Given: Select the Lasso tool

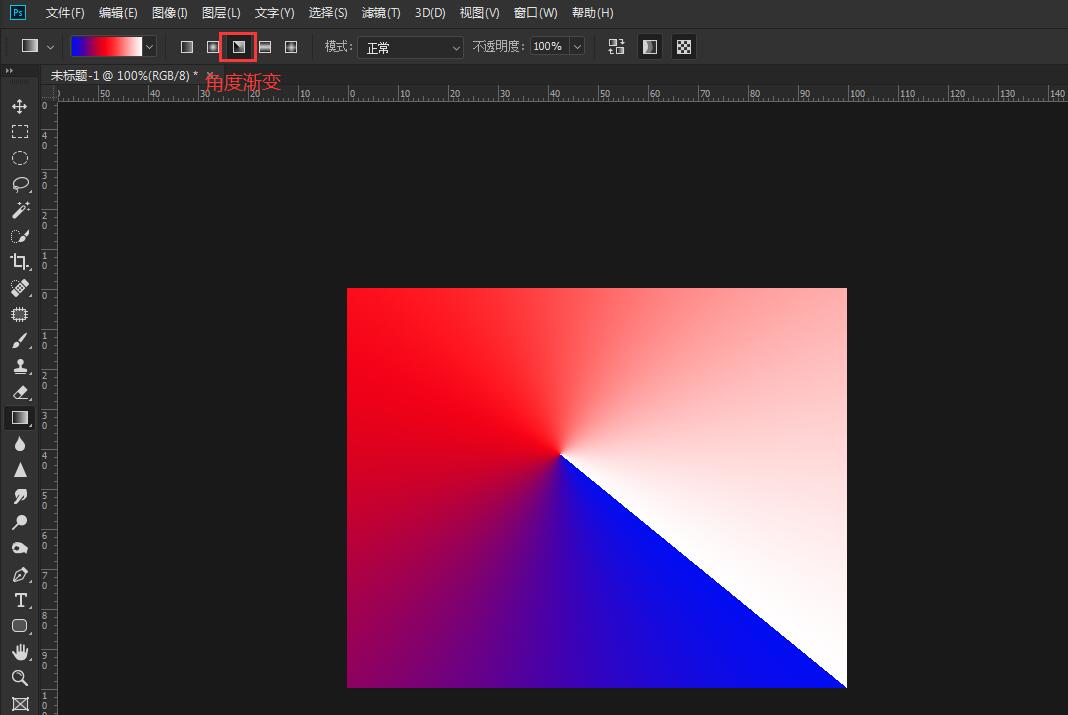Looking at the screenshot, I should (x=19, y=184).
